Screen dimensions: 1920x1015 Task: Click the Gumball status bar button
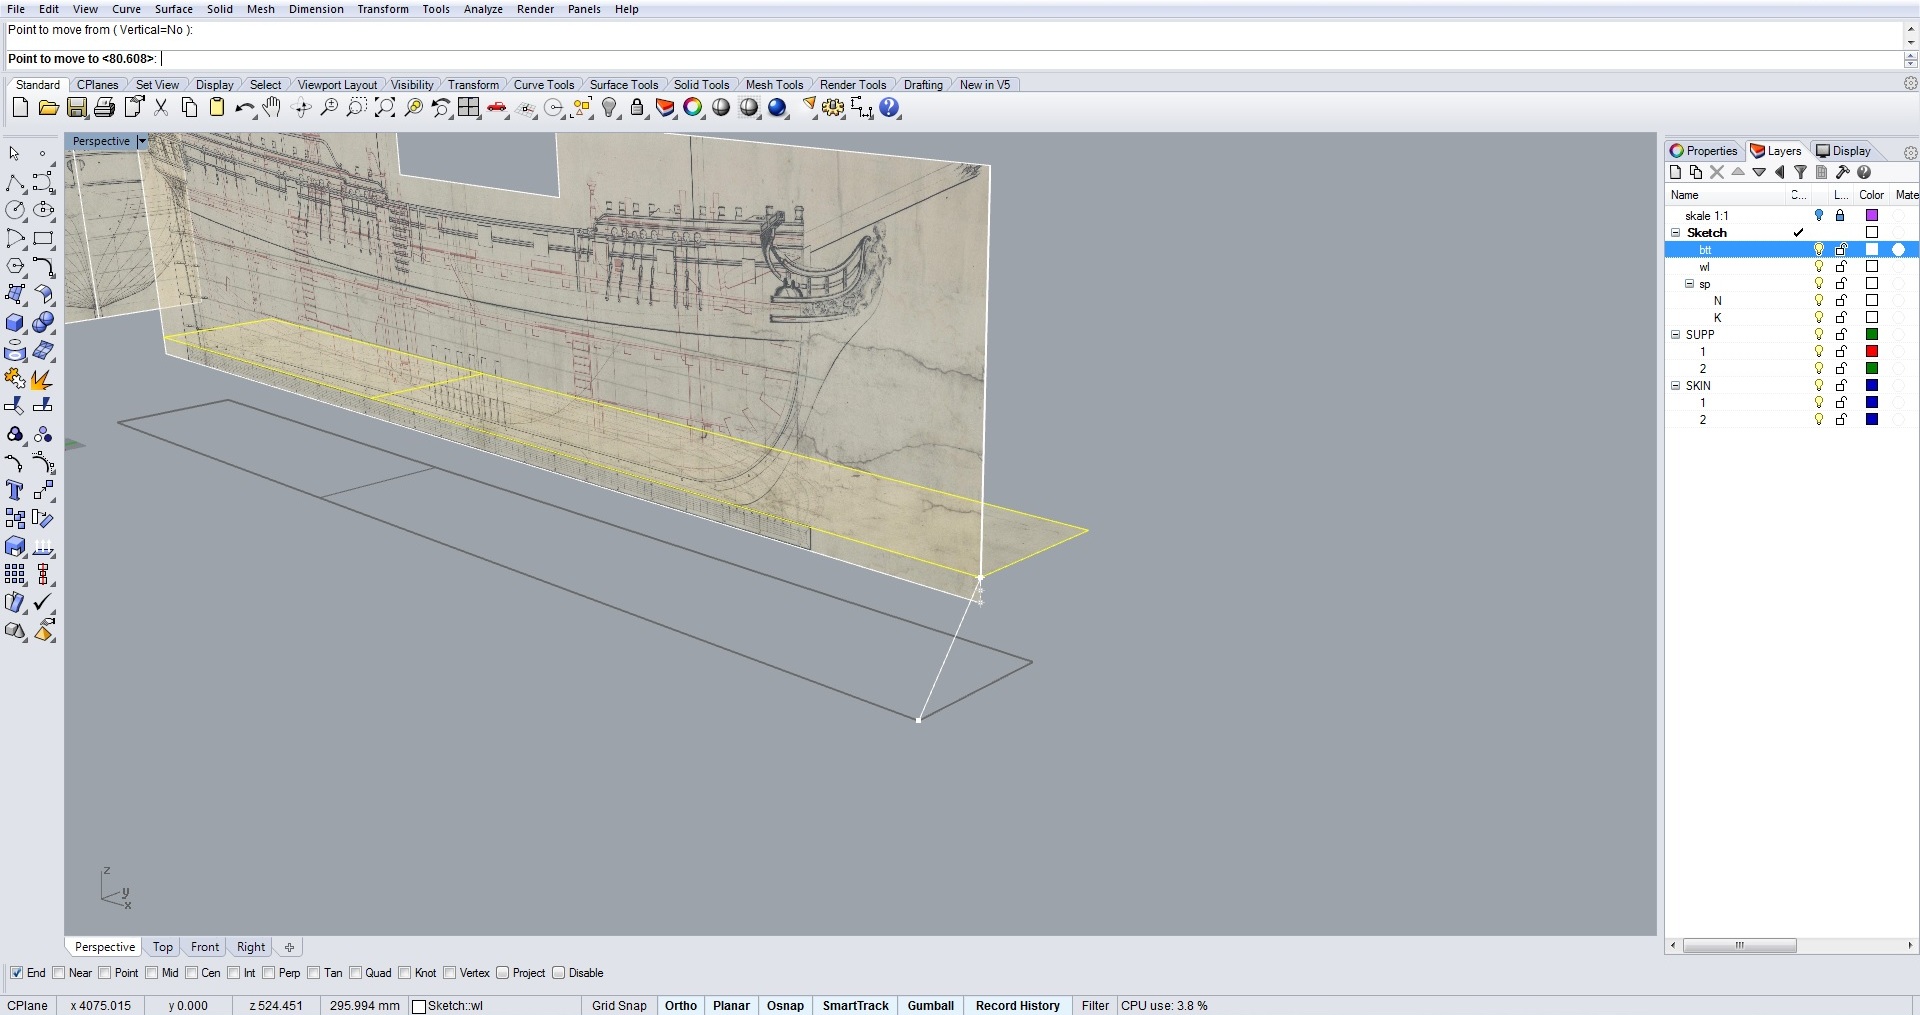click(x=930, y=1005)
